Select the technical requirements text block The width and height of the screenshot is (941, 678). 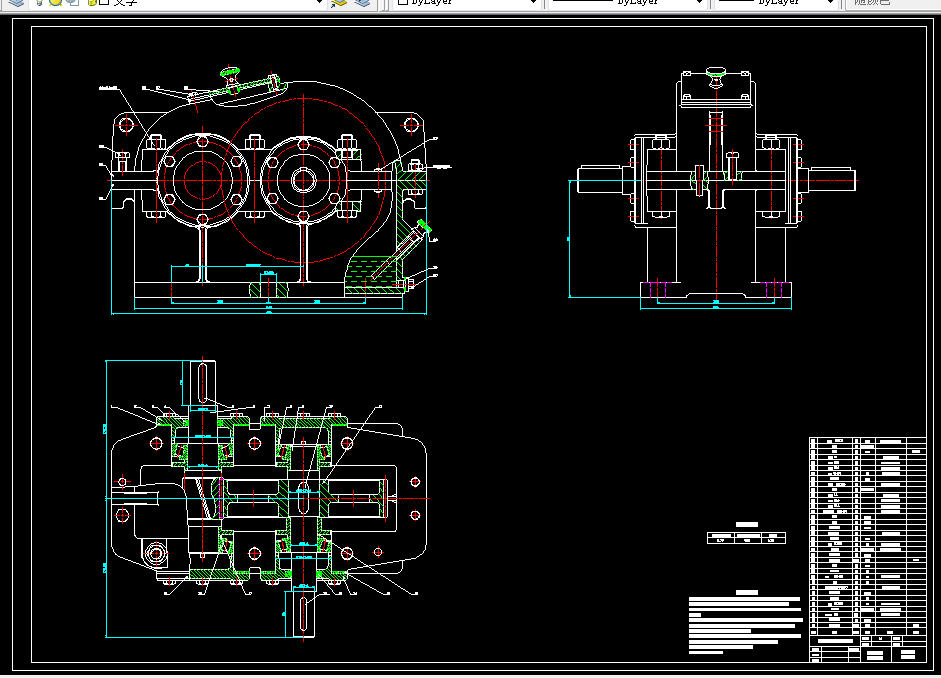click(x=745, y=624)
